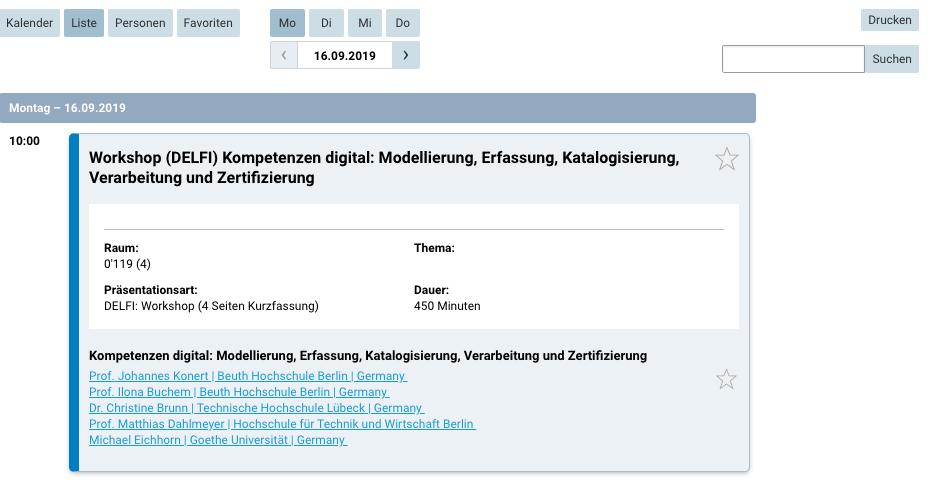Click the Montag – 16.09.2019 header bar
Screen dimensions: 935x498
click(377, 108)
